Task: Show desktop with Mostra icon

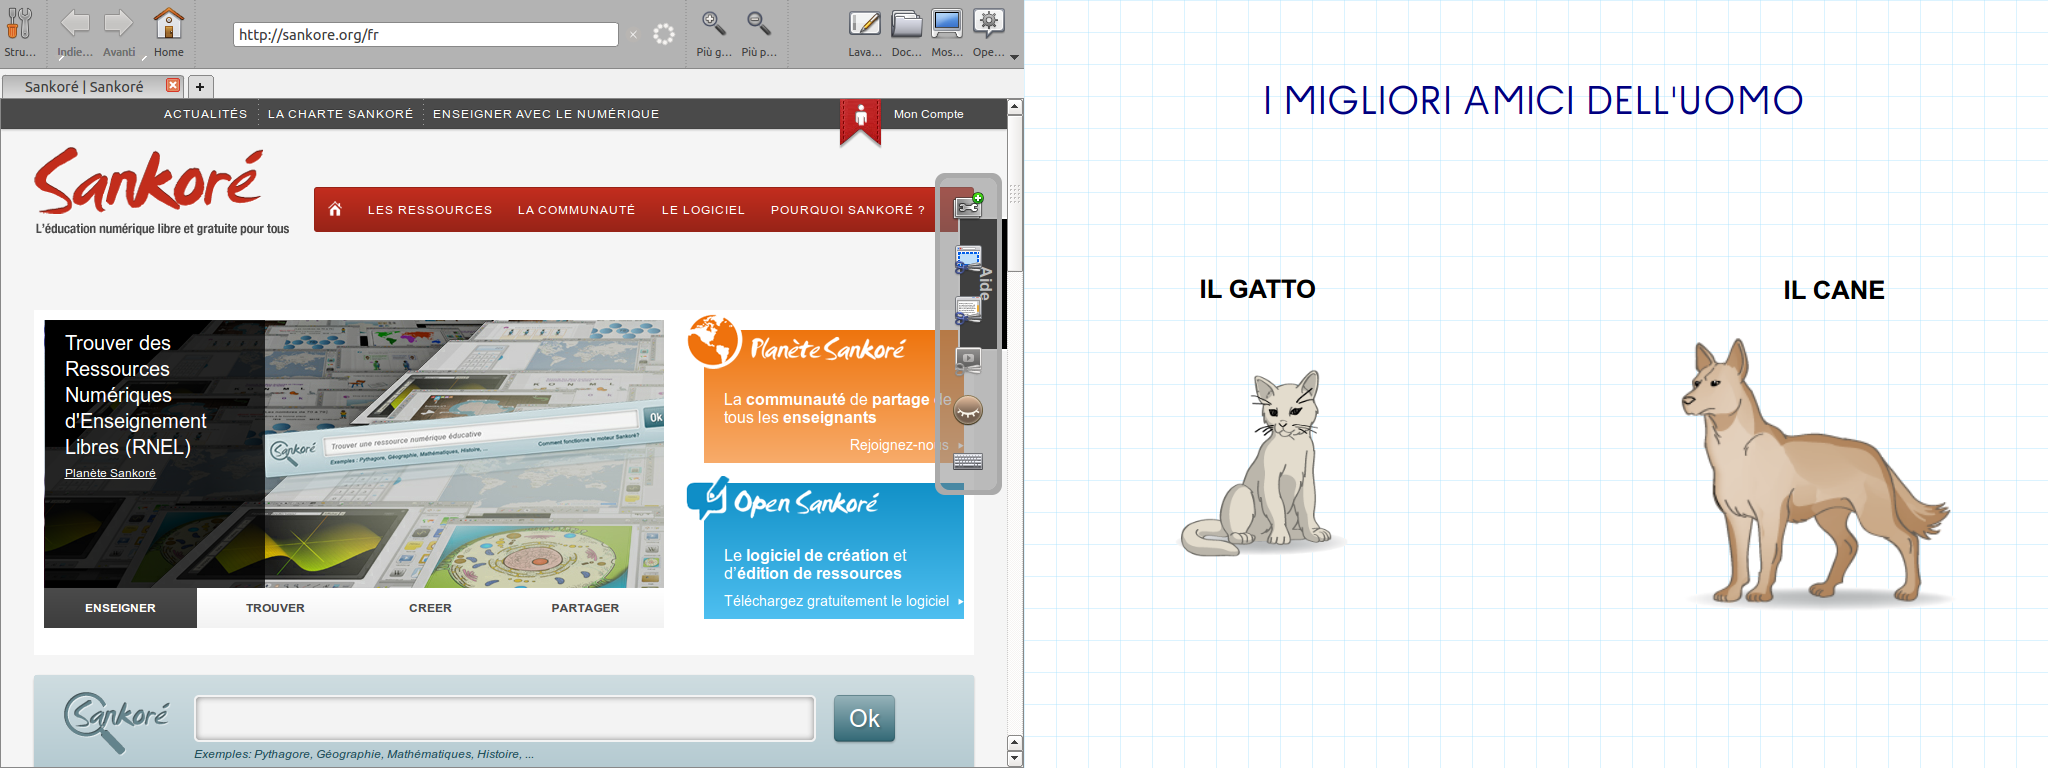Action: (x=947, y=23)
